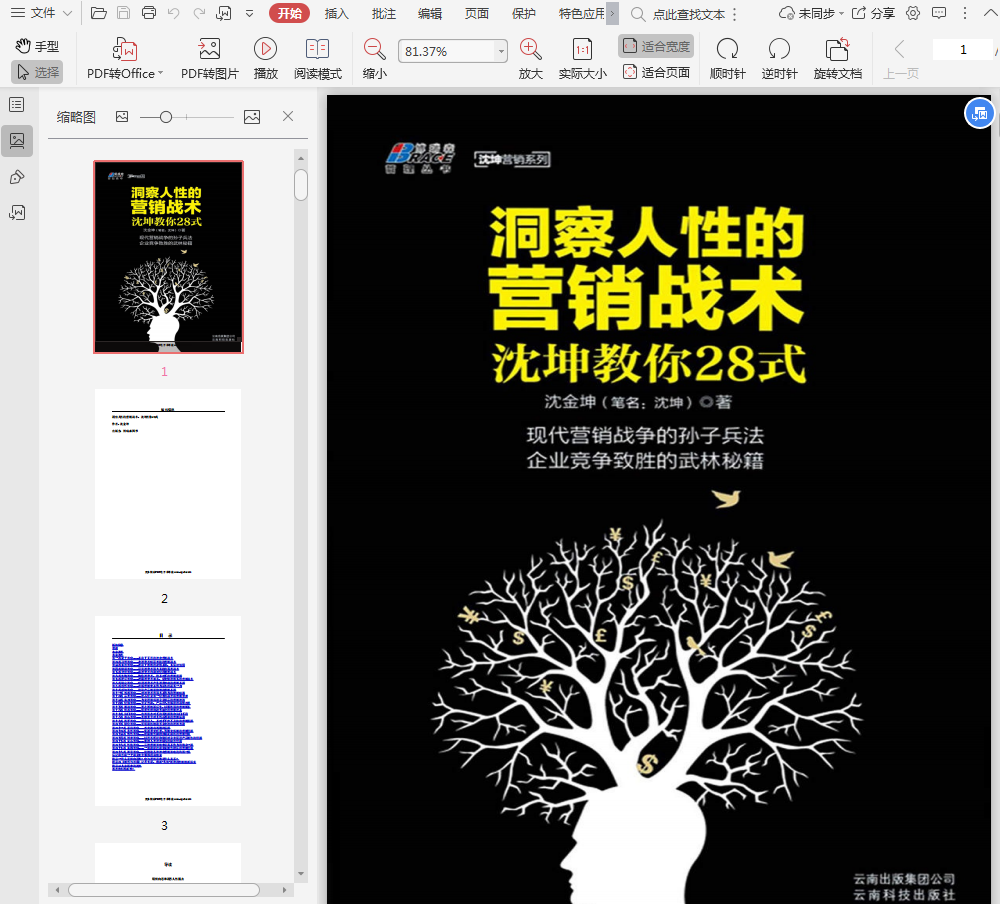This screenshot has width=1000, height=904.
Task: Click the 81.37% zoom input field
Action: click(446, 51)
